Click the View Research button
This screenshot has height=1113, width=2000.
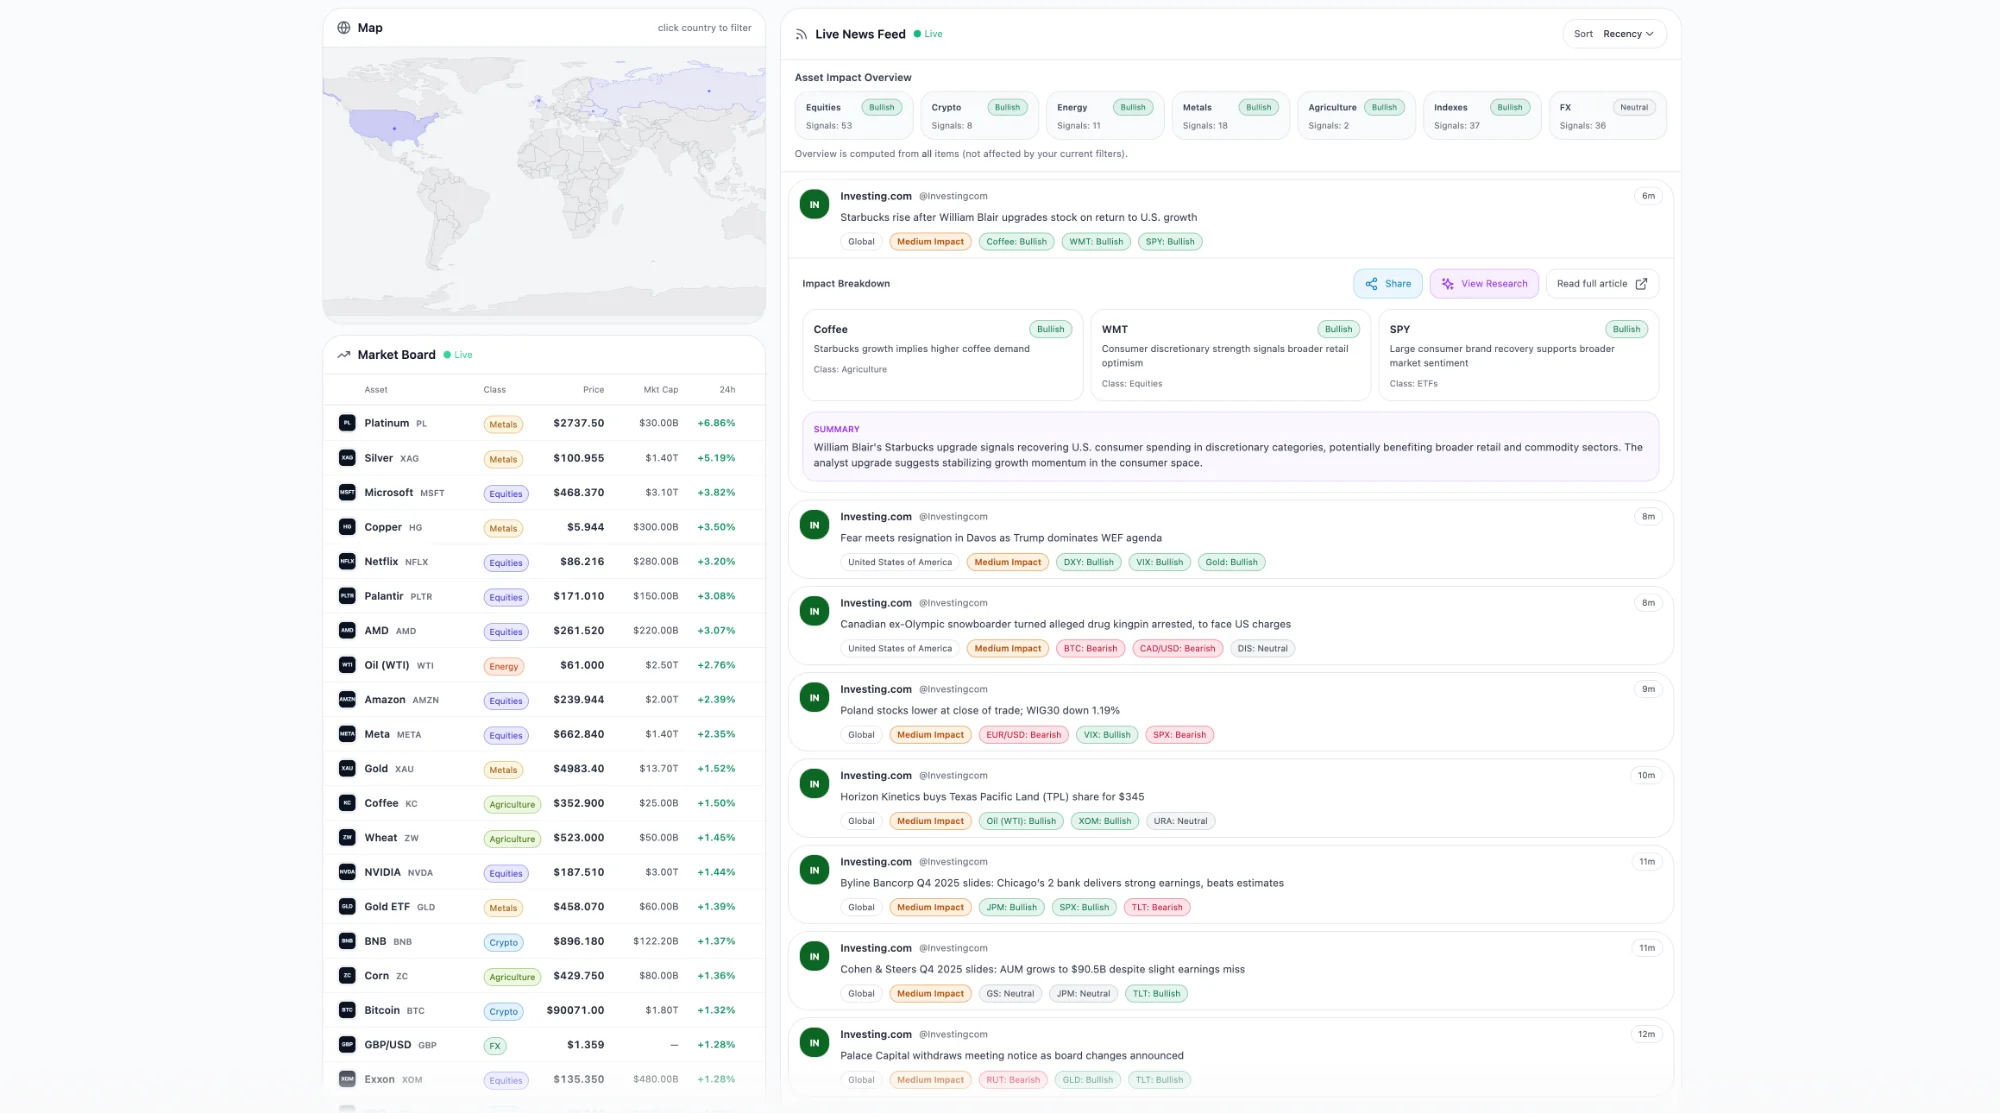point(1484,284)
